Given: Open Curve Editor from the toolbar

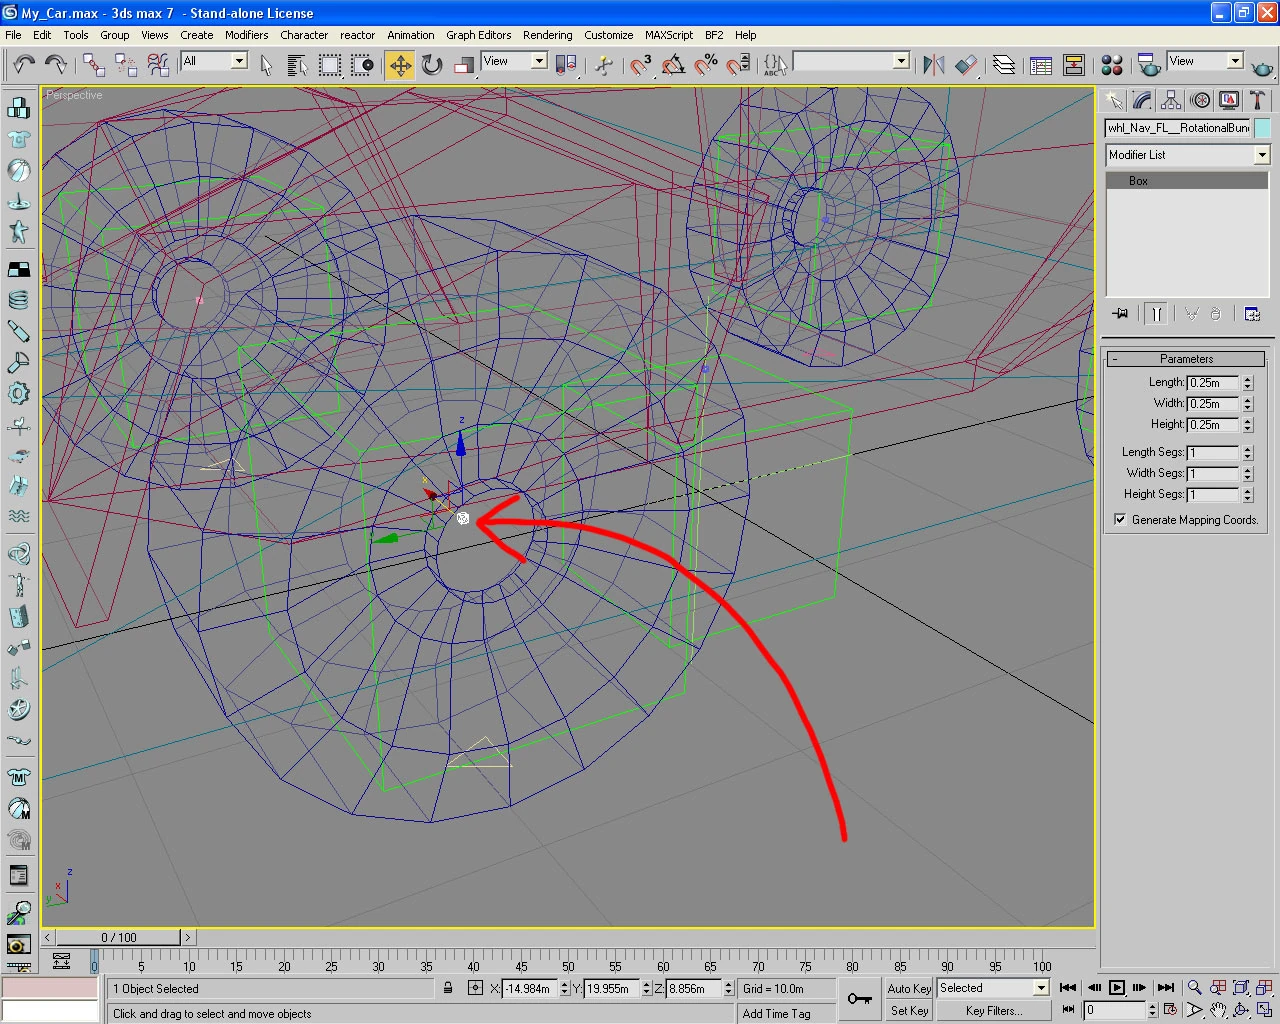Looking at the screenshot, I should tap(1041, 66).
